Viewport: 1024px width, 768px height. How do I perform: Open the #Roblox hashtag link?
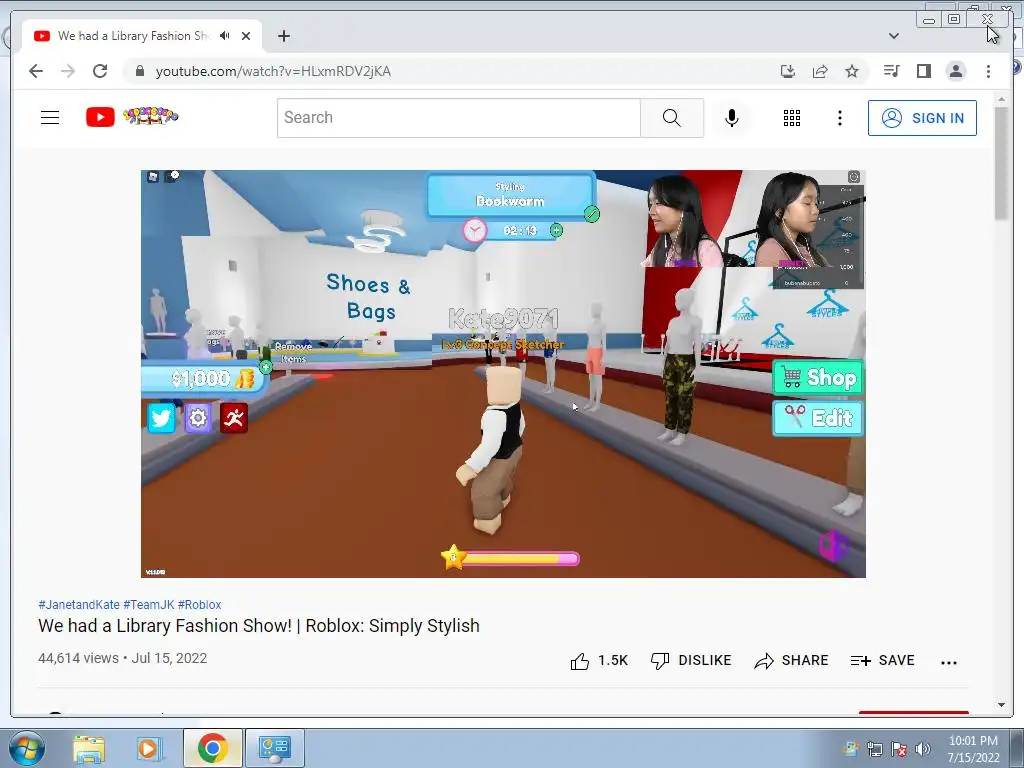click(199, 605)
